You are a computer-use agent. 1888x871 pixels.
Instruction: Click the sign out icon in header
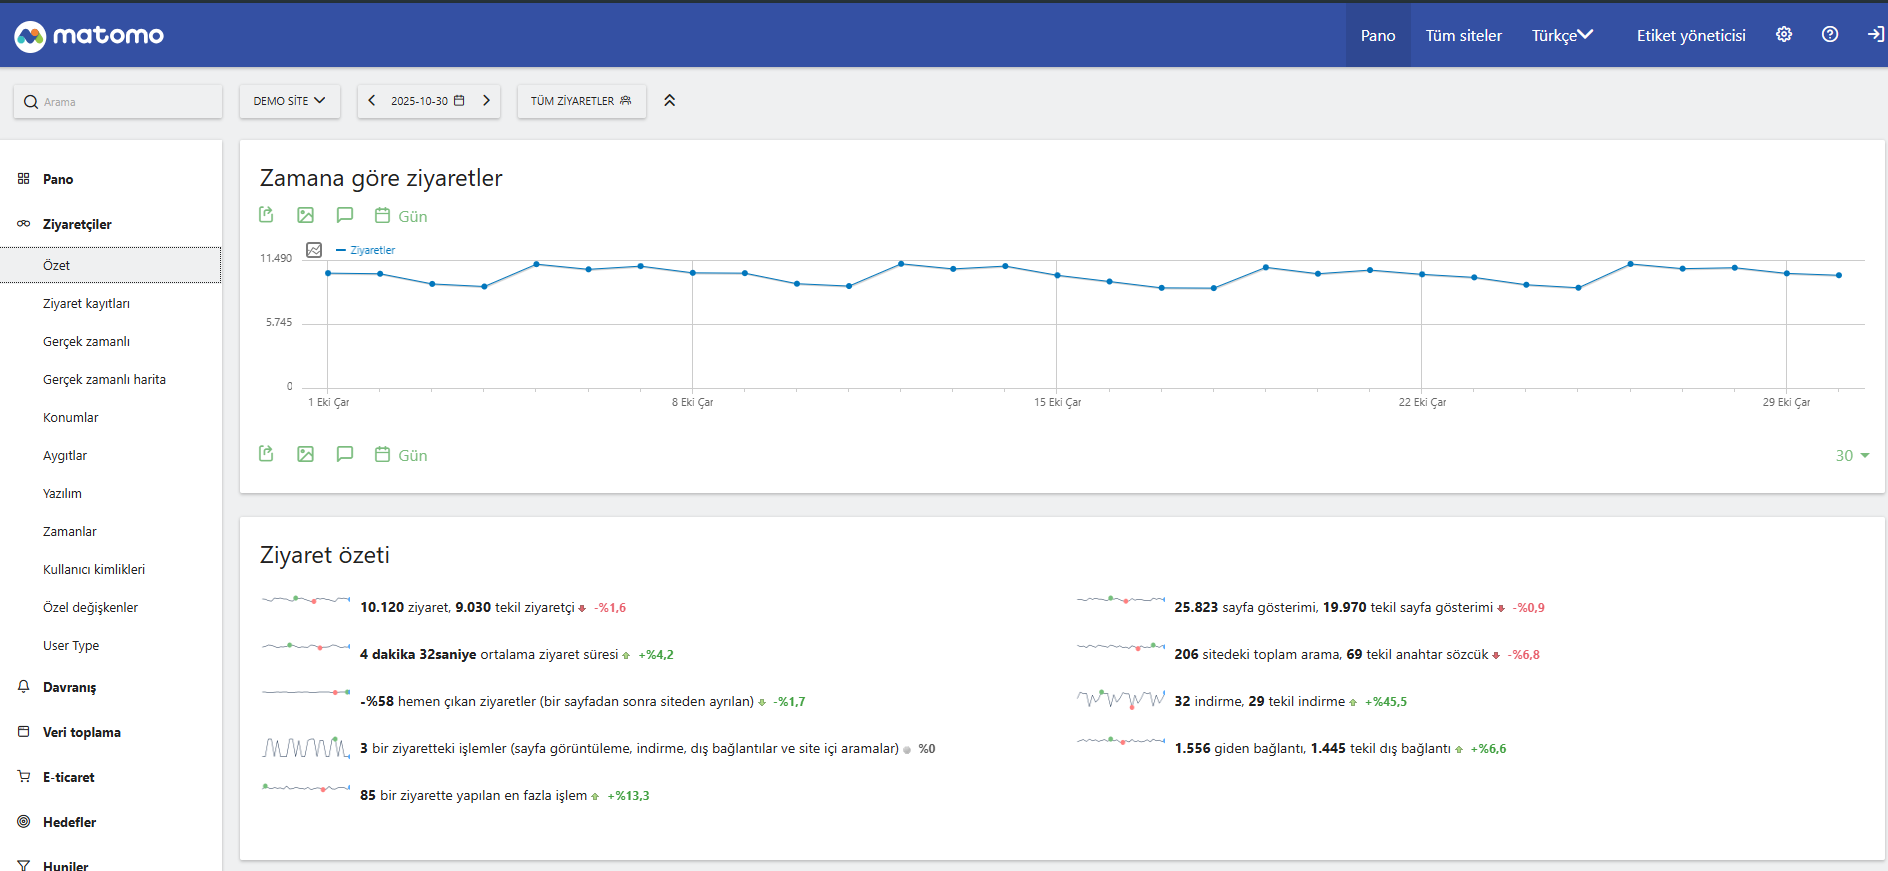(x=1875, y=34)
